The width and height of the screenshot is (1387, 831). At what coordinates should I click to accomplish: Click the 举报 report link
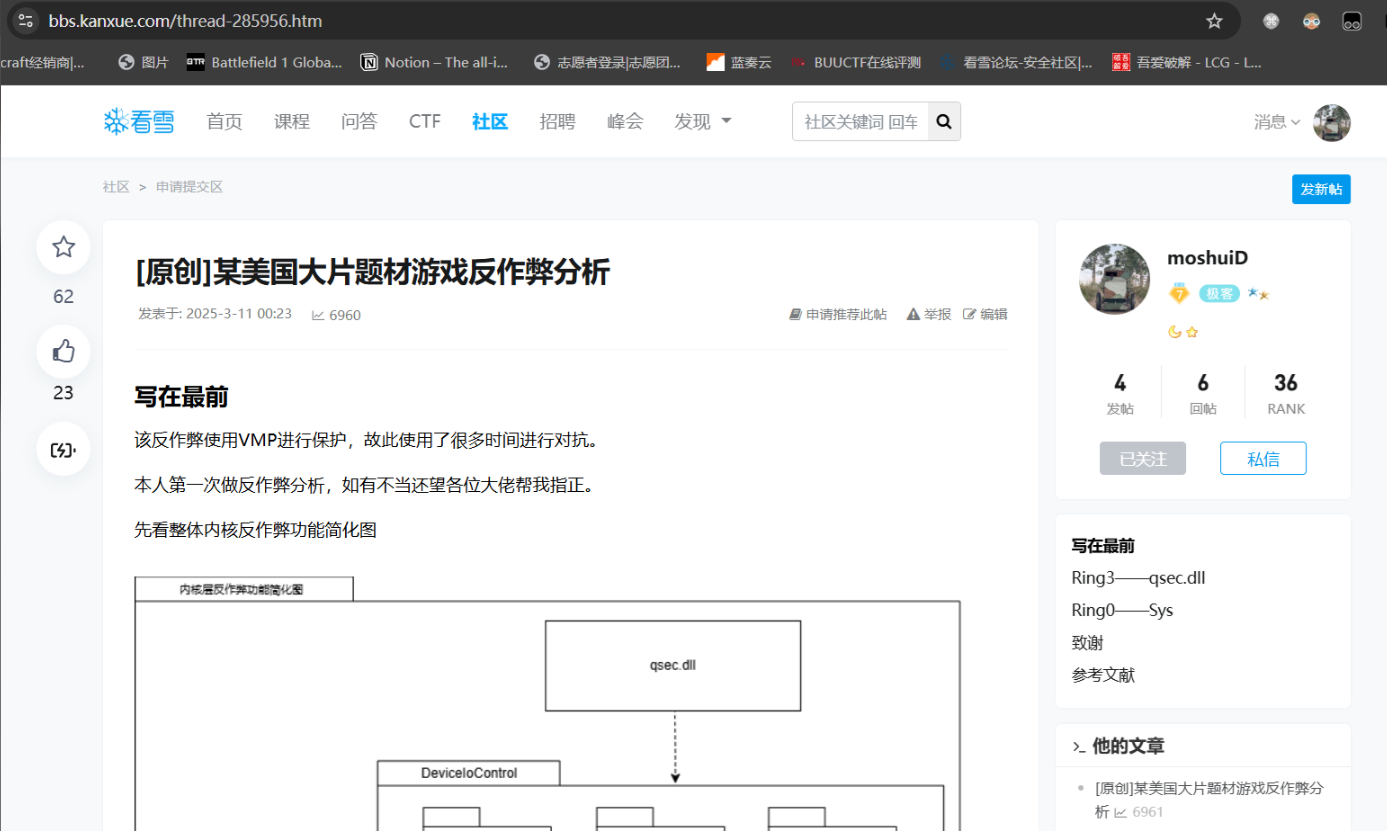[929, 314]
